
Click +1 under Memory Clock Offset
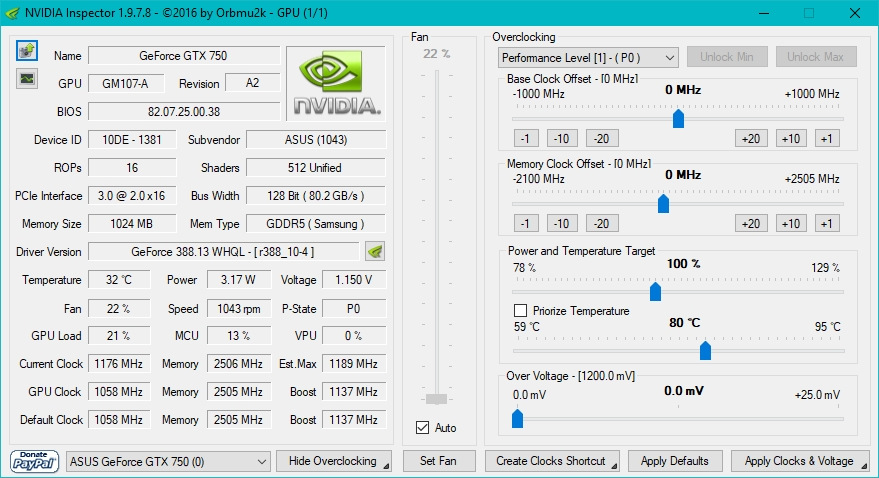827,224
